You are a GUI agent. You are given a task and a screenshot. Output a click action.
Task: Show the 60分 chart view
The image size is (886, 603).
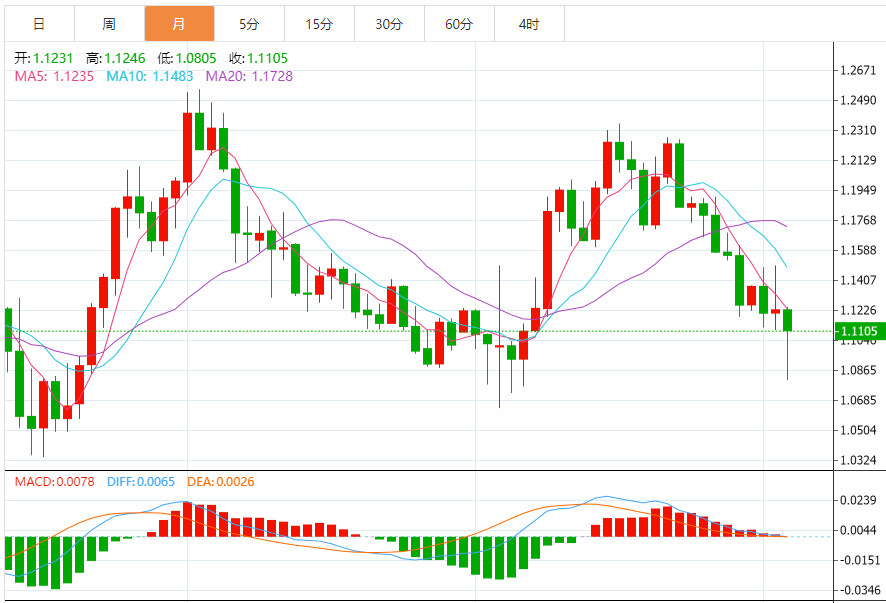[459, 24]
